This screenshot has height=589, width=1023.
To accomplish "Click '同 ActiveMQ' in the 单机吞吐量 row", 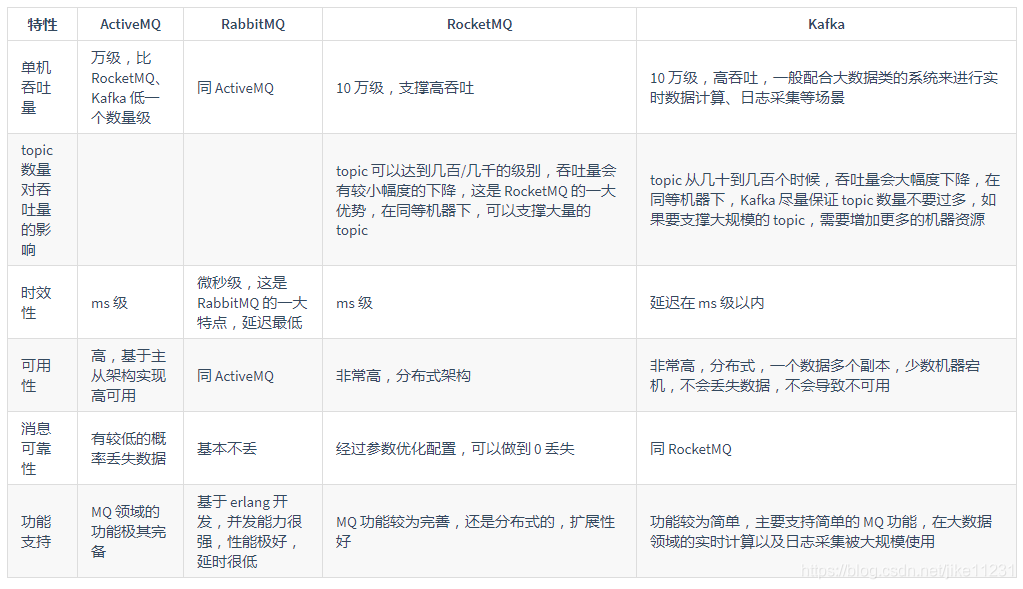I will [253, 87].
